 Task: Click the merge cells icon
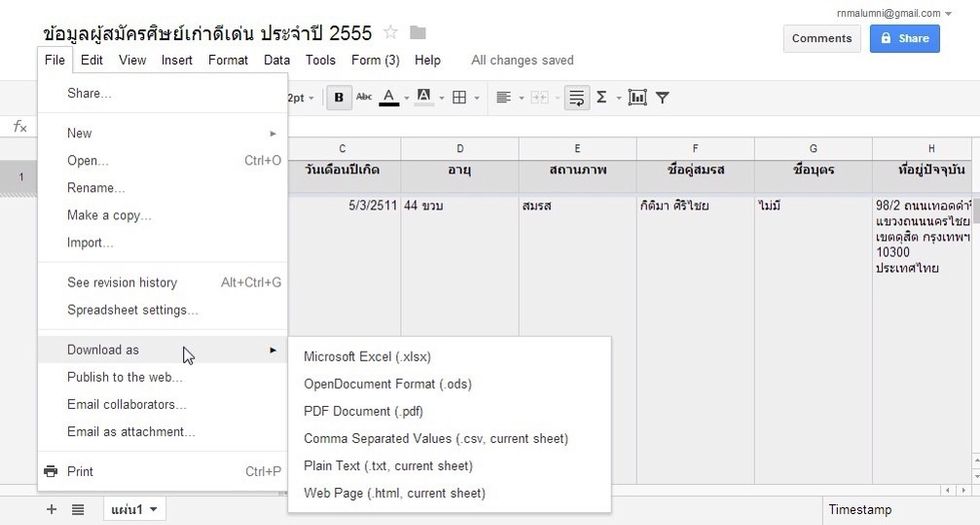click(539, 98)
